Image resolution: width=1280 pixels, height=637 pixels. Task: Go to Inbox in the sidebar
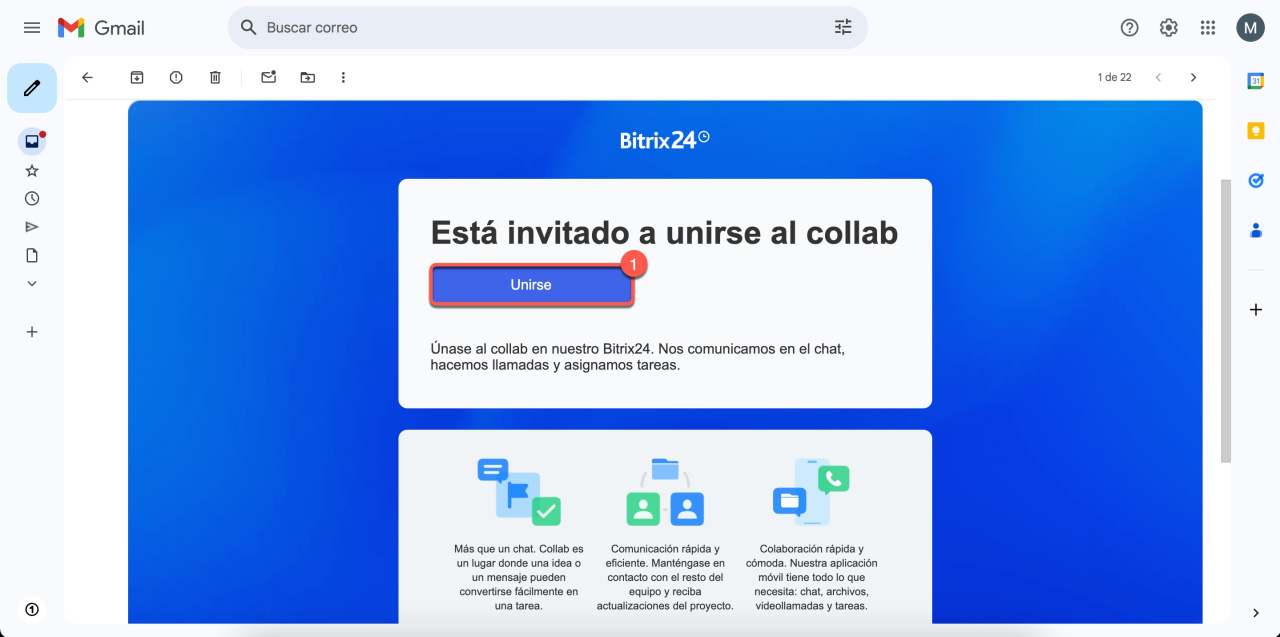pyautogui.click(x=32, y=141)
